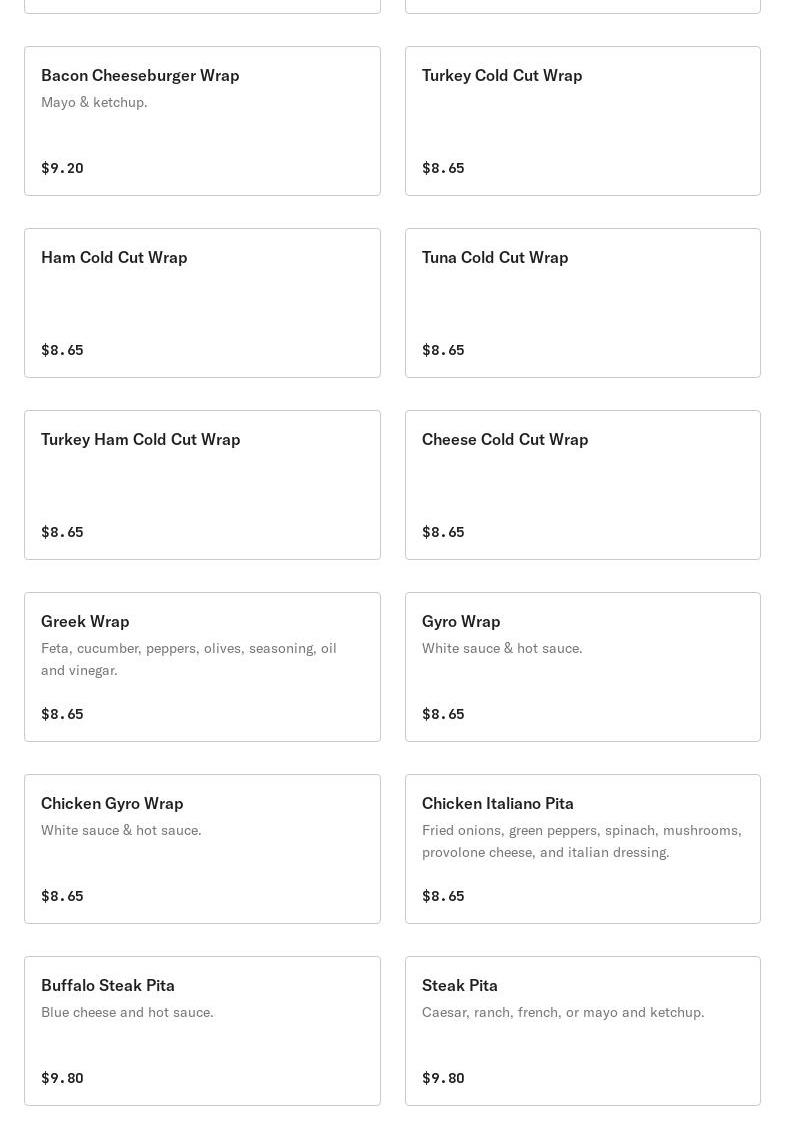
Task: Click the Steak Pita title
Action: [x=460, y=985]
